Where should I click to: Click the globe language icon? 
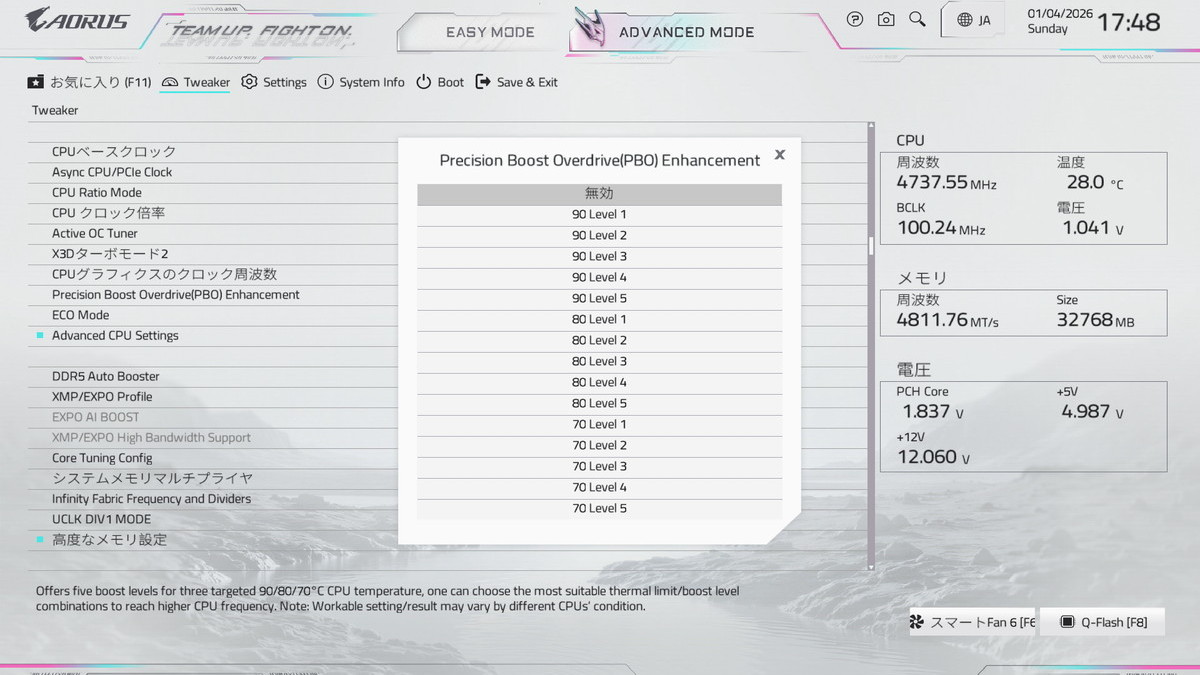(x=965, y=20)
